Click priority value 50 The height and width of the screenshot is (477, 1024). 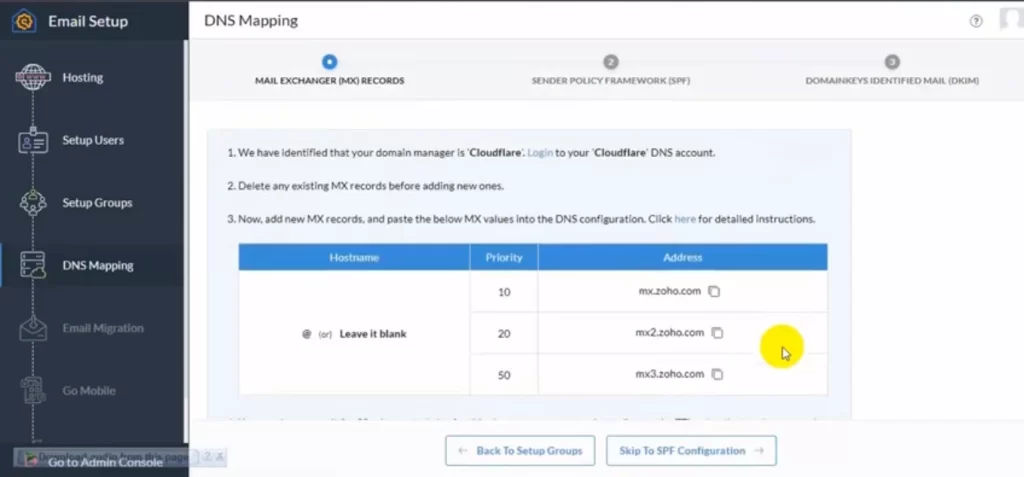pos(504,375)
